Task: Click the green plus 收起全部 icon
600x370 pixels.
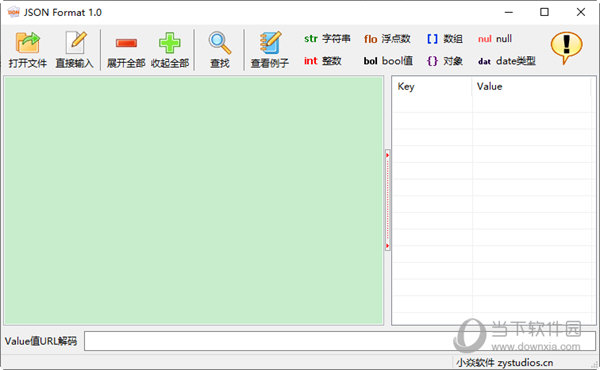Action: click(170, 50)
